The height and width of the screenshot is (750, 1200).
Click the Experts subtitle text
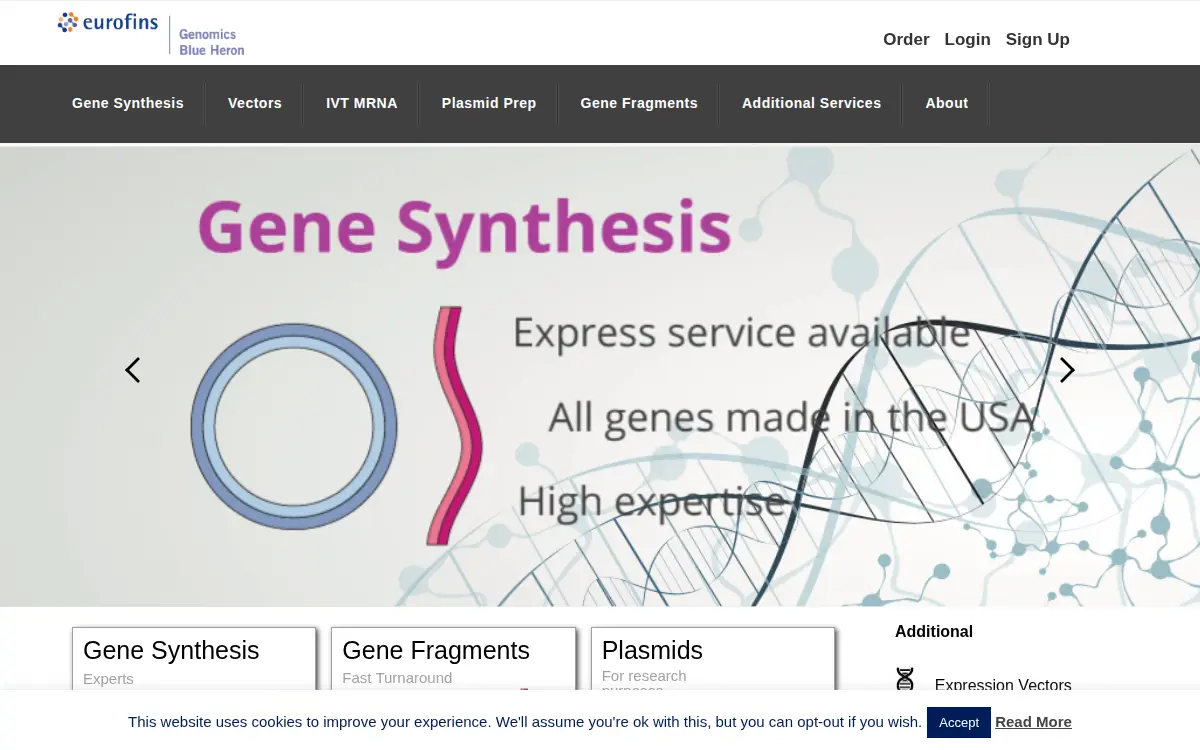pyautogui.click(x=108, y=679)
